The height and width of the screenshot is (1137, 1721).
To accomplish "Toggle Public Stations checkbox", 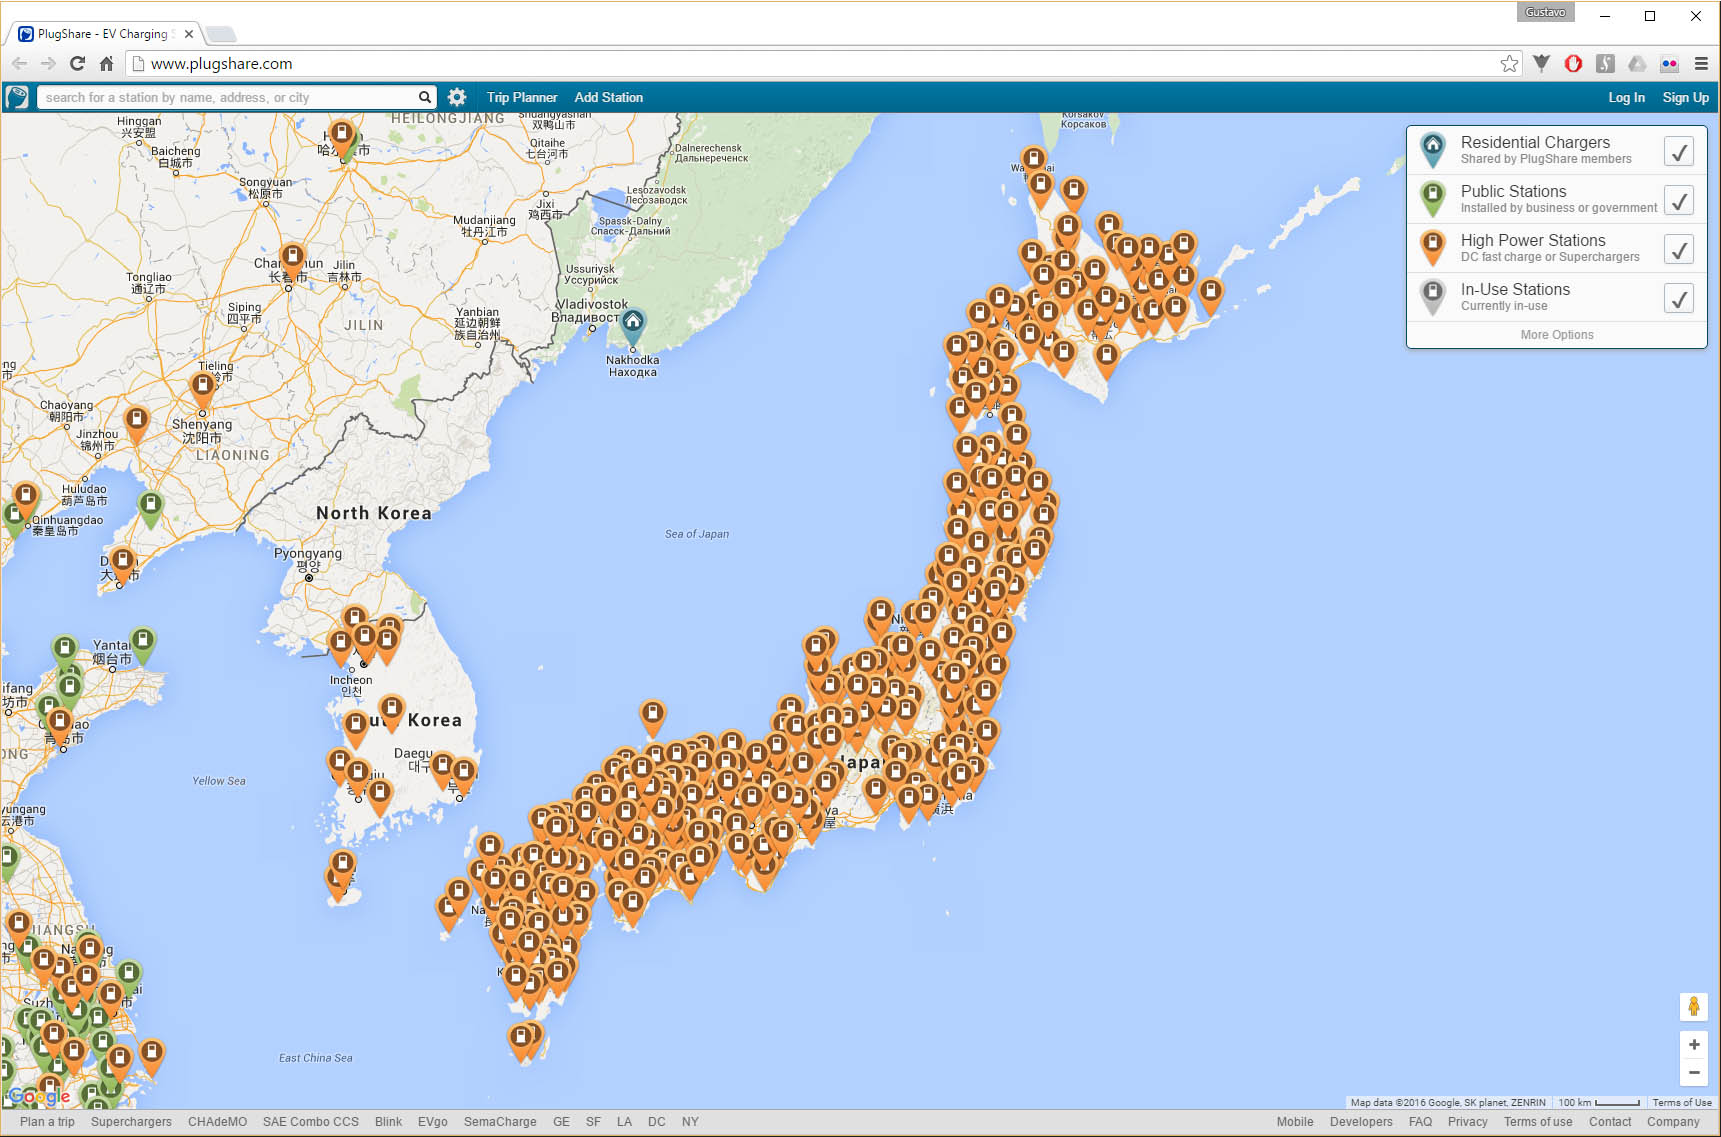I will 1679,200.
